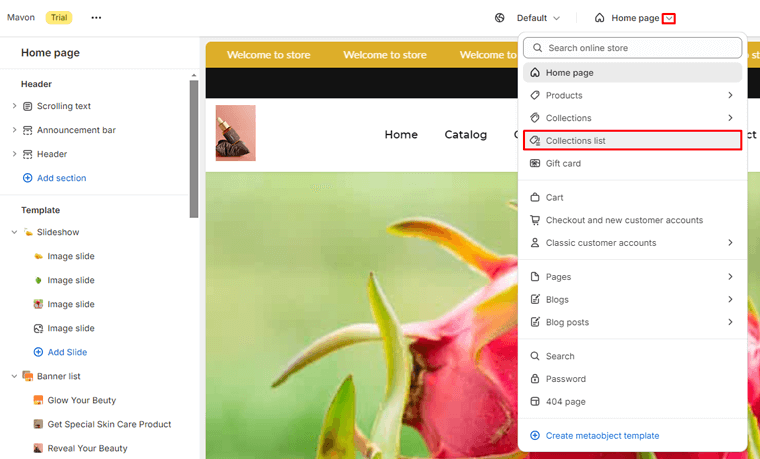Type in the Search online store field
Viewport: 760px width, 459px height.
pyautogui.click(x=640, y=48)
